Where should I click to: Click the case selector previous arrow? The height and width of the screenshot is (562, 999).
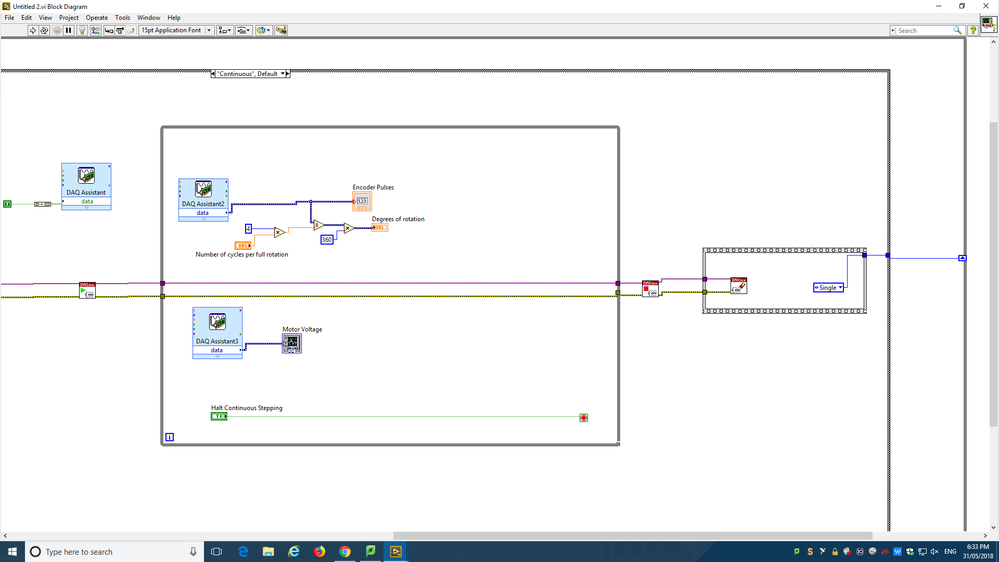coord(213,74)
